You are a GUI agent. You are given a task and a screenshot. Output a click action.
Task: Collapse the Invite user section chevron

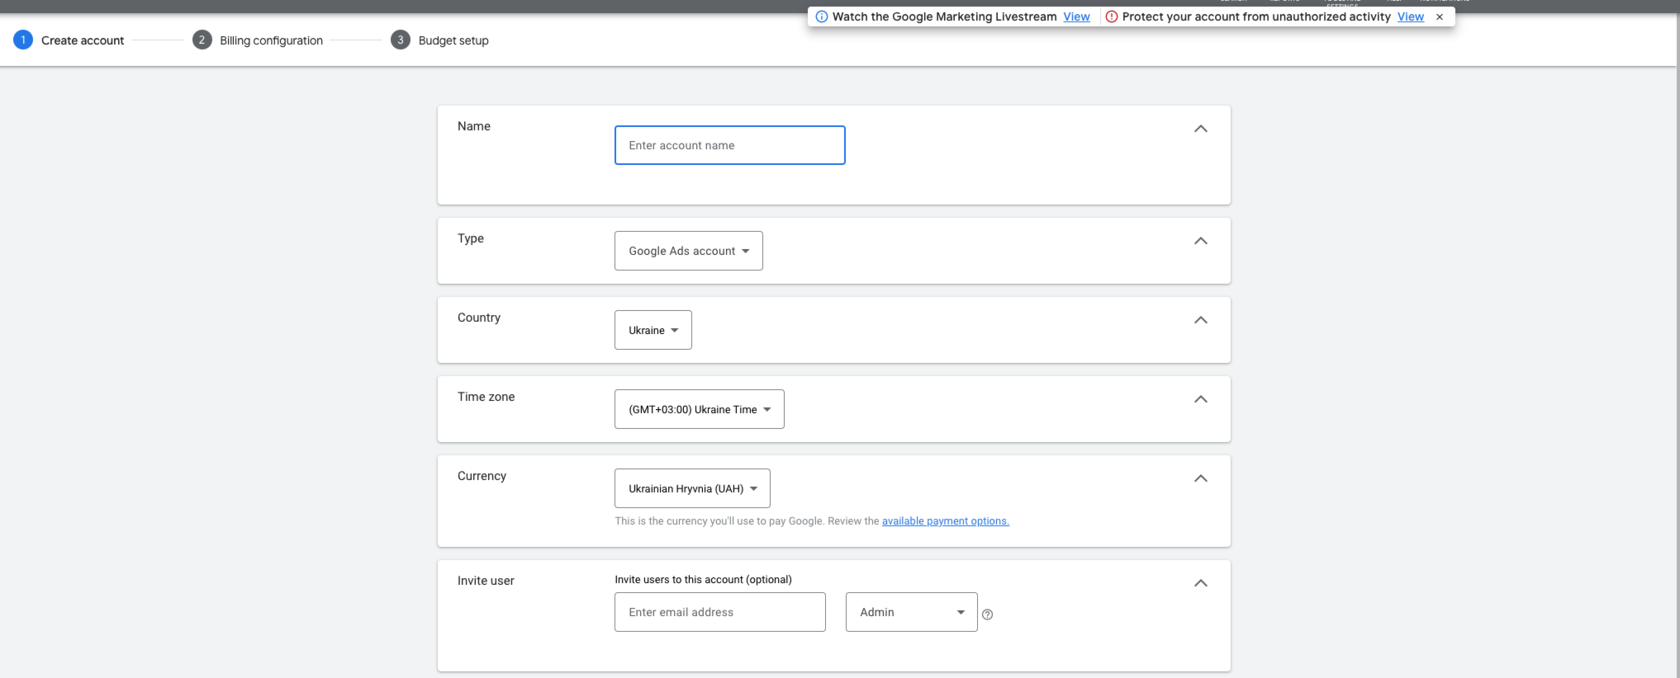(x=1200, y=583)
